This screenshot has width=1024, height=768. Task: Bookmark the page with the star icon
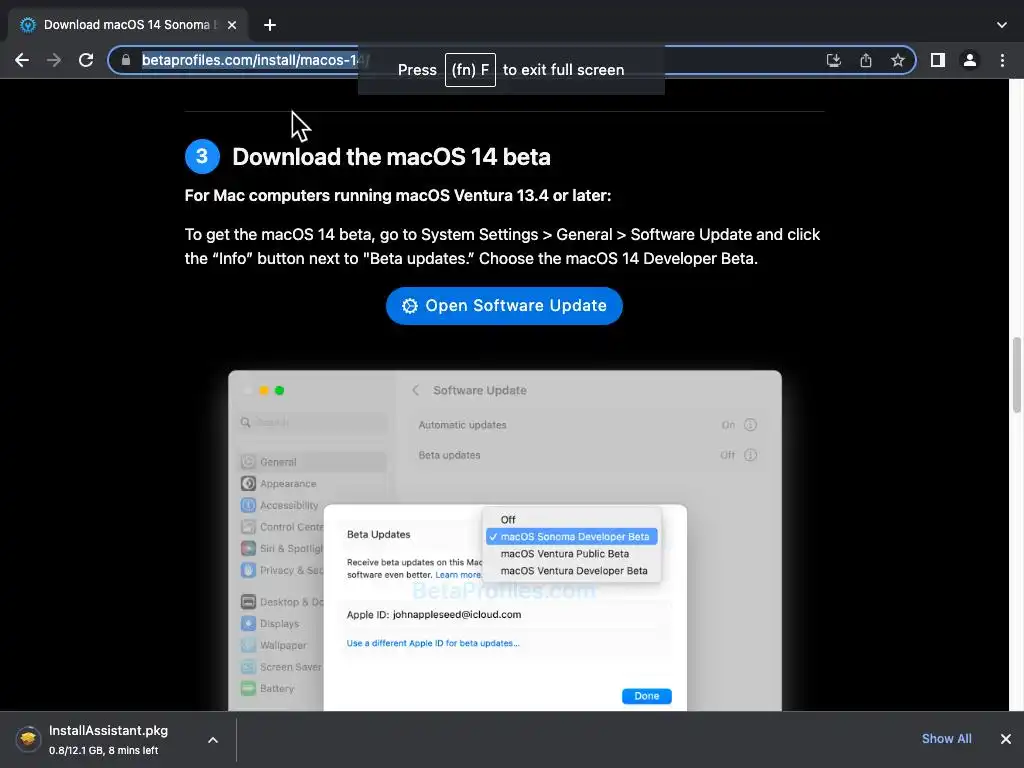[x=897, y=60]
